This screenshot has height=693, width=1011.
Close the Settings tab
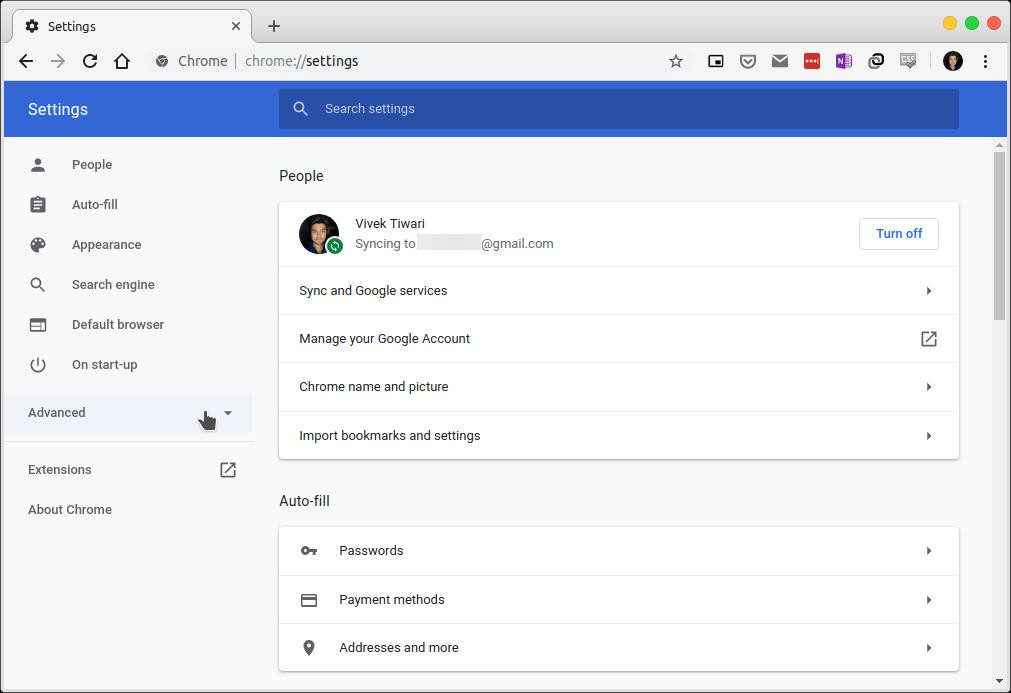click(x=236, y=26)
